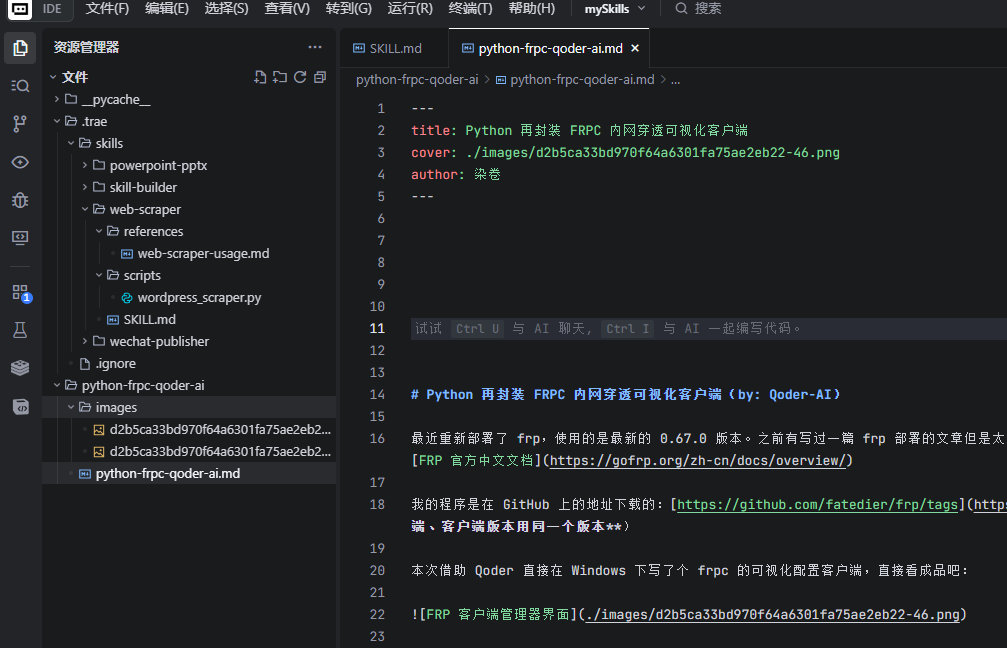
Task: Click the gofrp.org docs link
Action: tap(698, 460)
